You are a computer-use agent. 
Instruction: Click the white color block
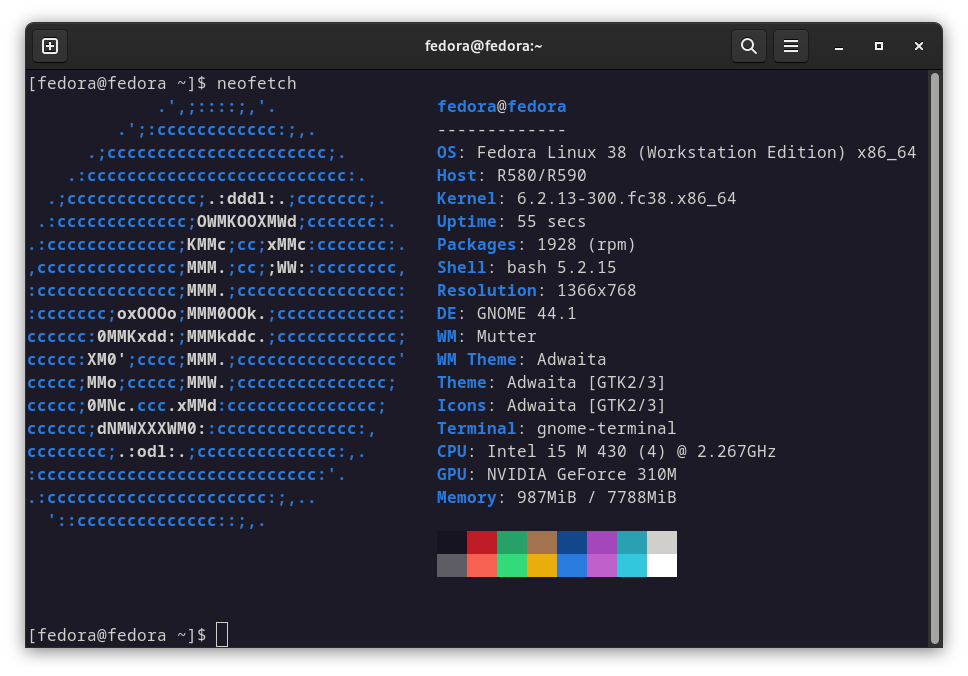coord(662,565)
